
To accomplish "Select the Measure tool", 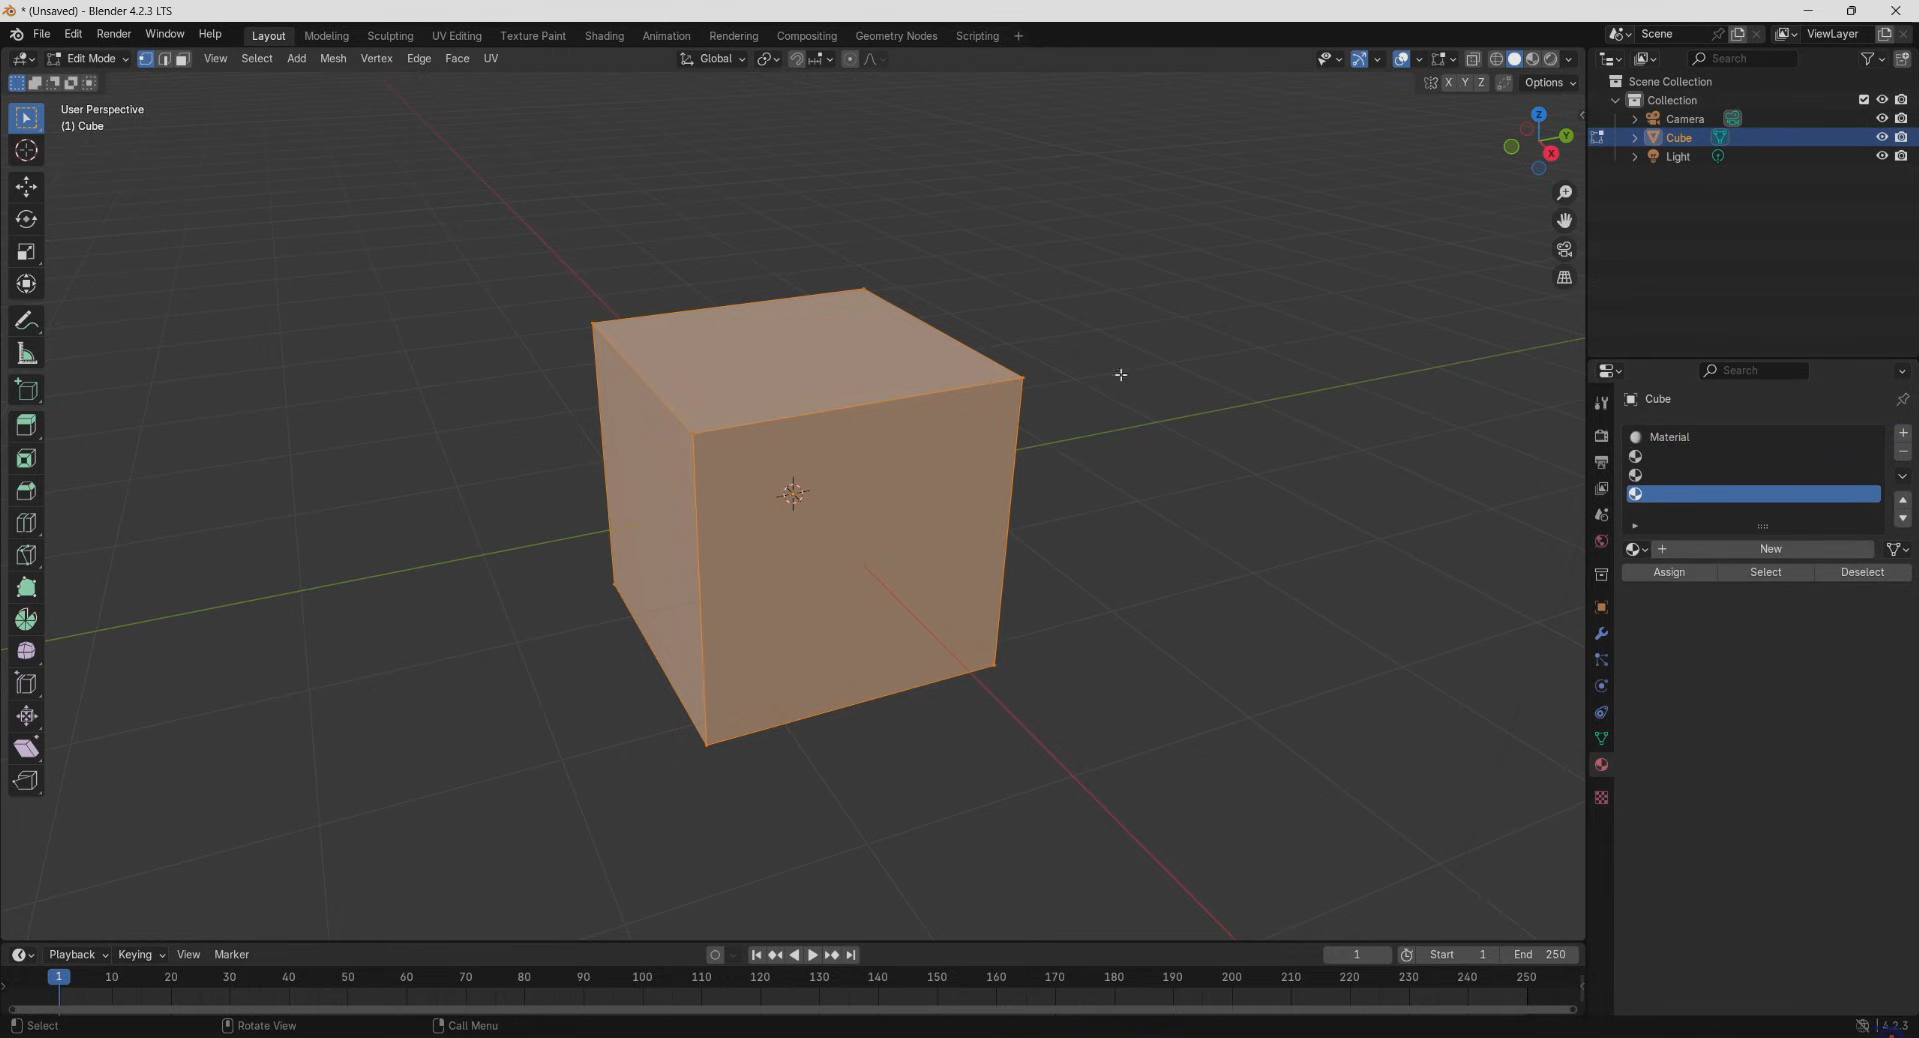I will tap(26, 354).
